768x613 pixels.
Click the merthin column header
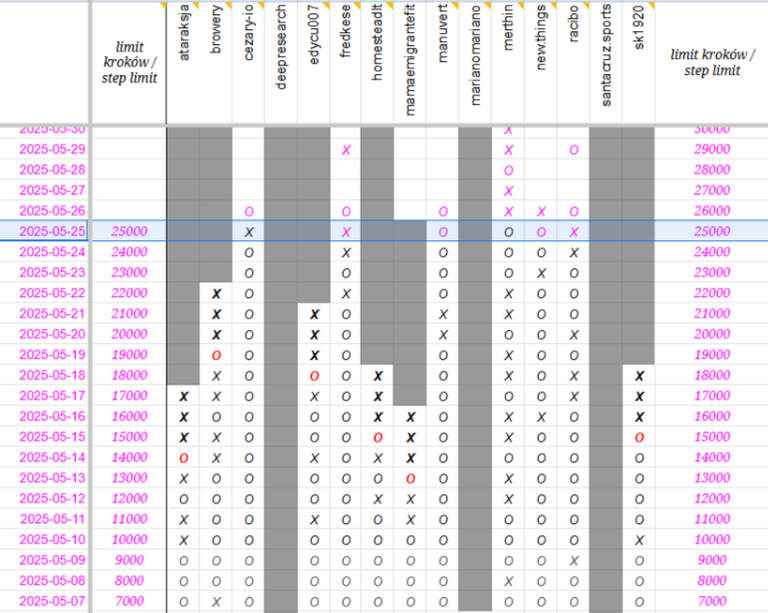pyautogui.click(x=508, y=62)
